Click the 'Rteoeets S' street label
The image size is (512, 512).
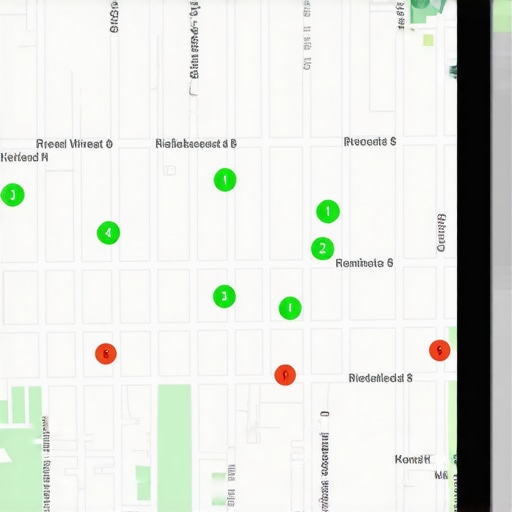(370, 142)
